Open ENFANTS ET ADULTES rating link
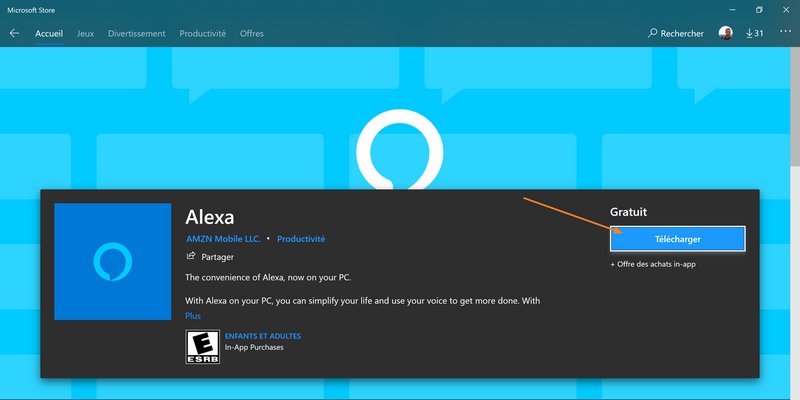This screenshot has width=800, height=400. coord(263,336)
